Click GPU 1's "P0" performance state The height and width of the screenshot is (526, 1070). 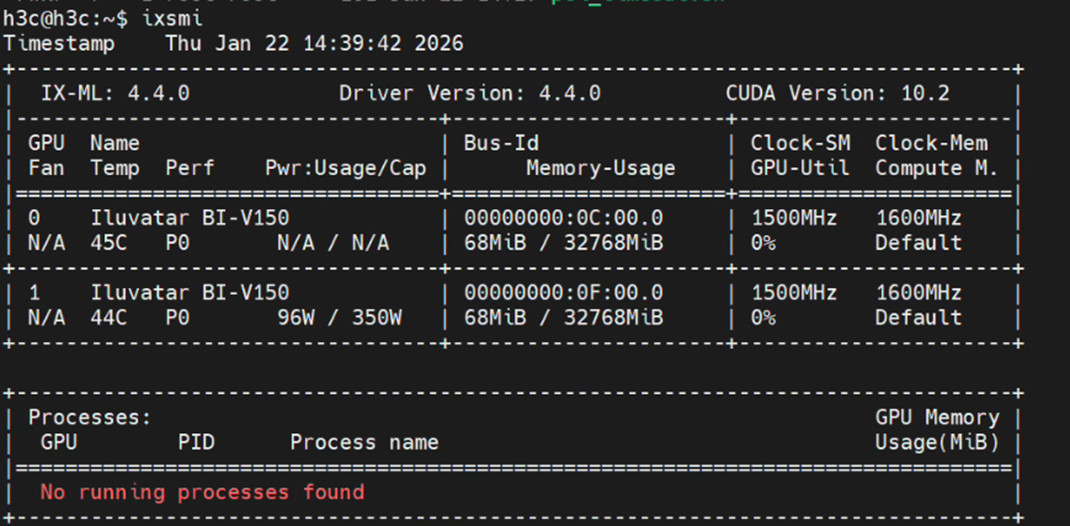177,318
